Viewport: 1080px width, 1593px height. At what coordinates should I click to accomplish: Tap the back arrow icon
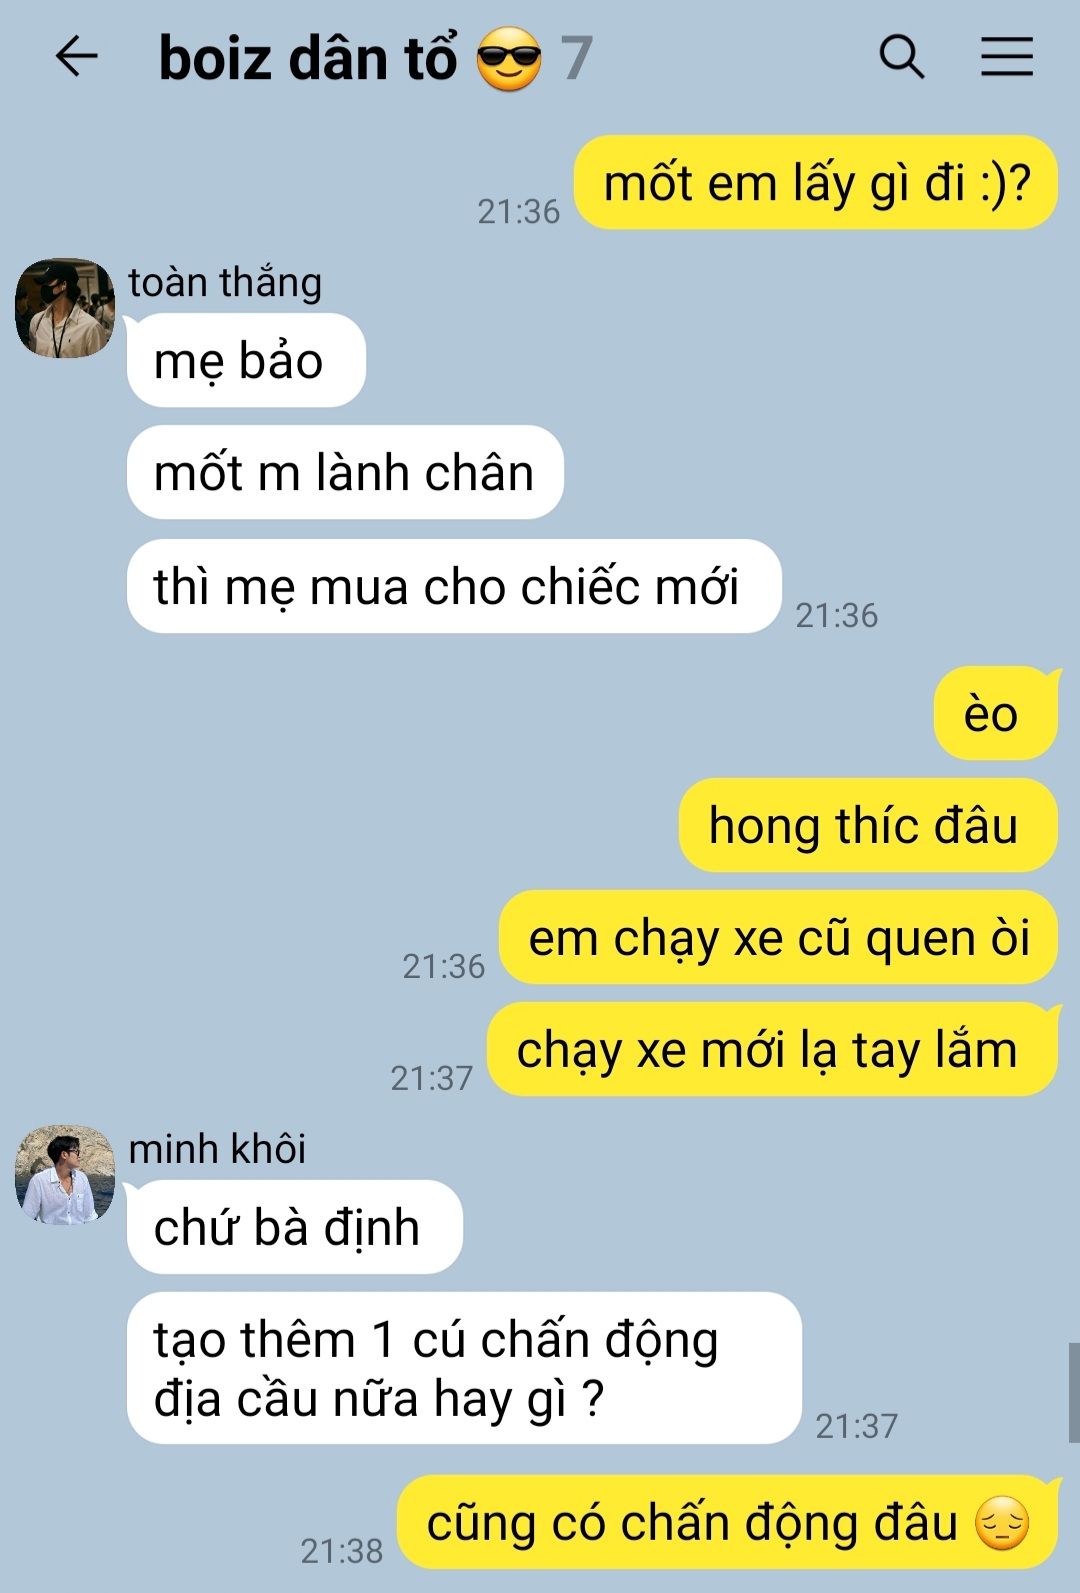tap(76, 57)
